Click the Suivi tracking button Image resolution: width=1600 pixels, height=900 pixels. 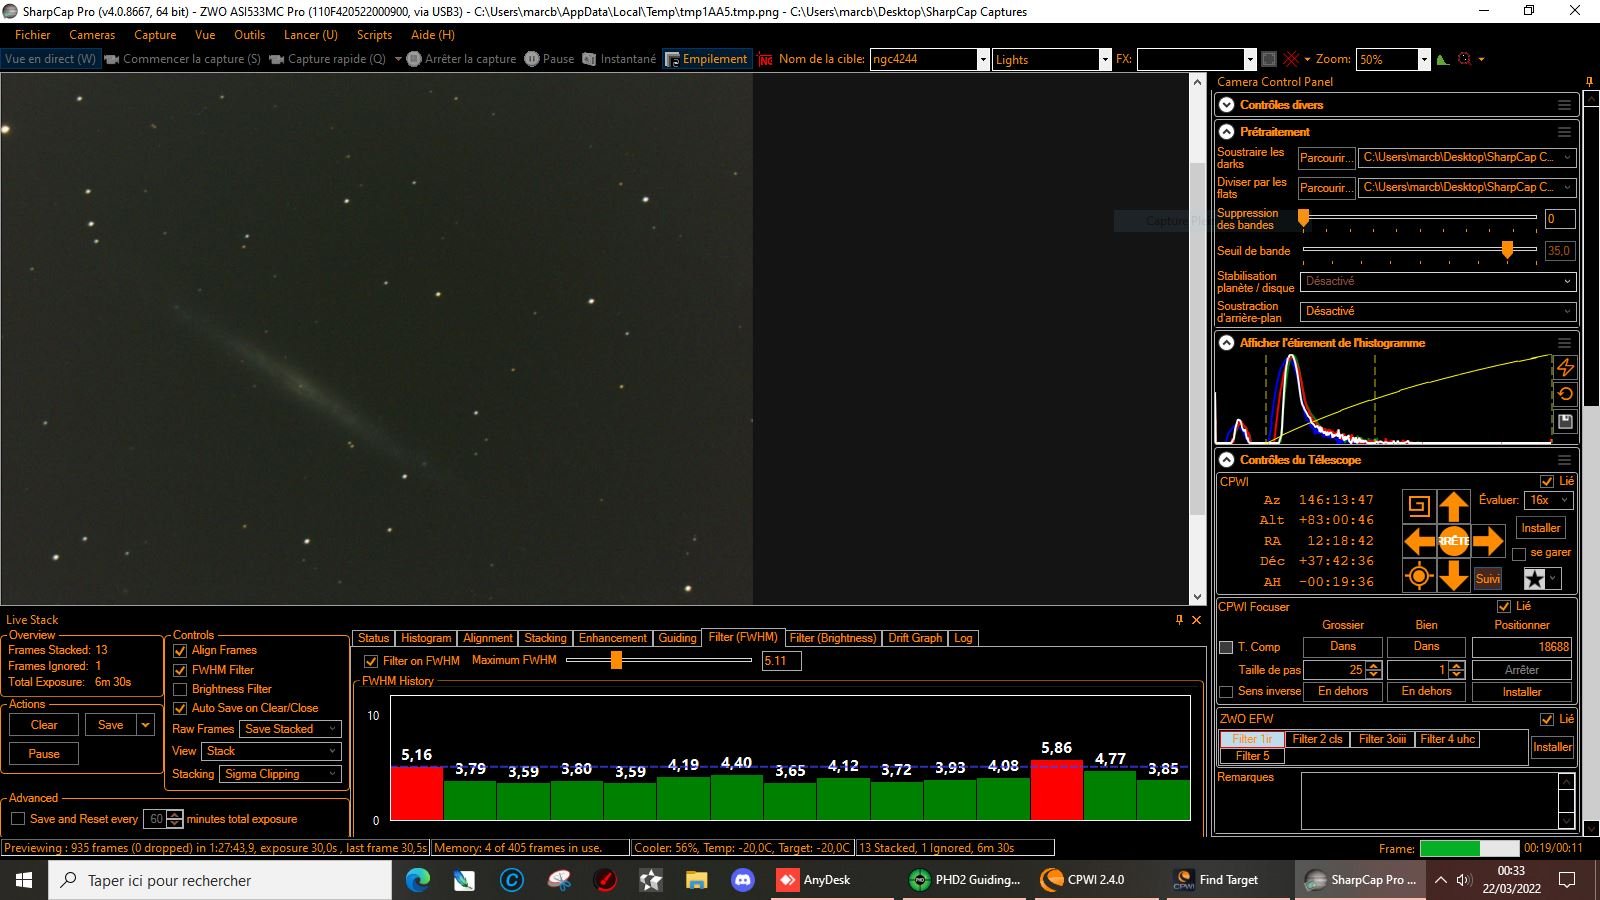[x=1488, y=579]
